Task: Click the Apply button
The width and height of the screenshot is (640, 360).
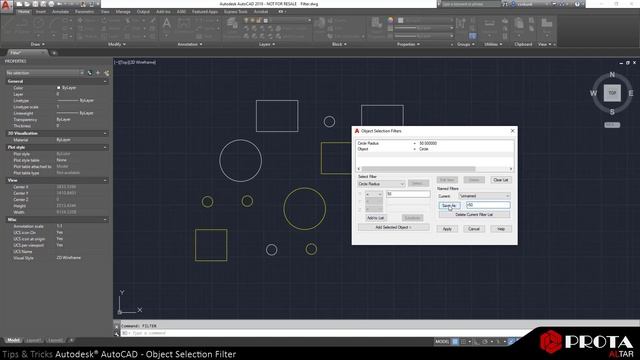Action: (447, 229)
